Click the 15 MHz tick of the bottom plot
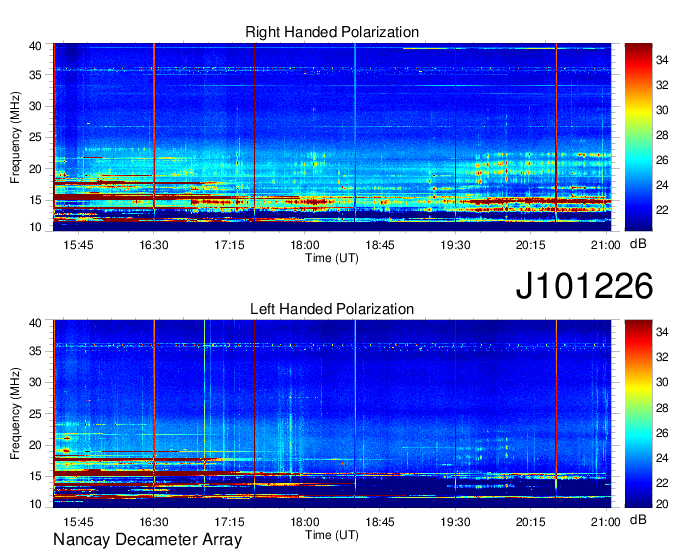 tap(36, 477)
